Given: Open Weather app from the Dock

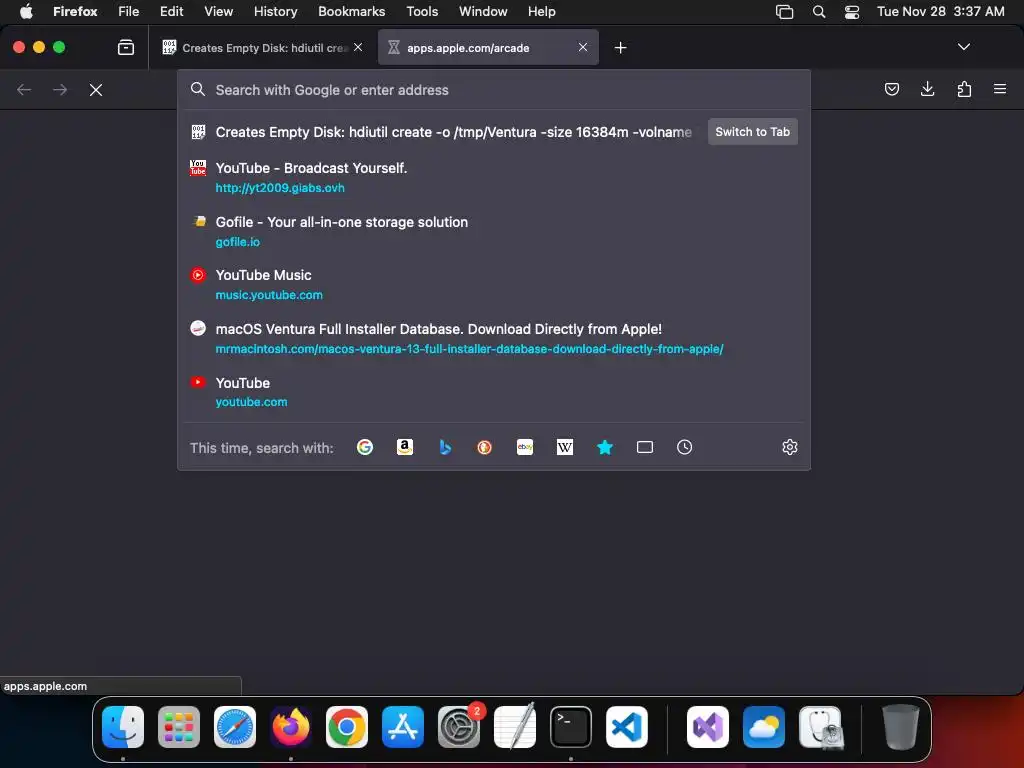Looking at the screenshot, I should (x=764, y=727).
